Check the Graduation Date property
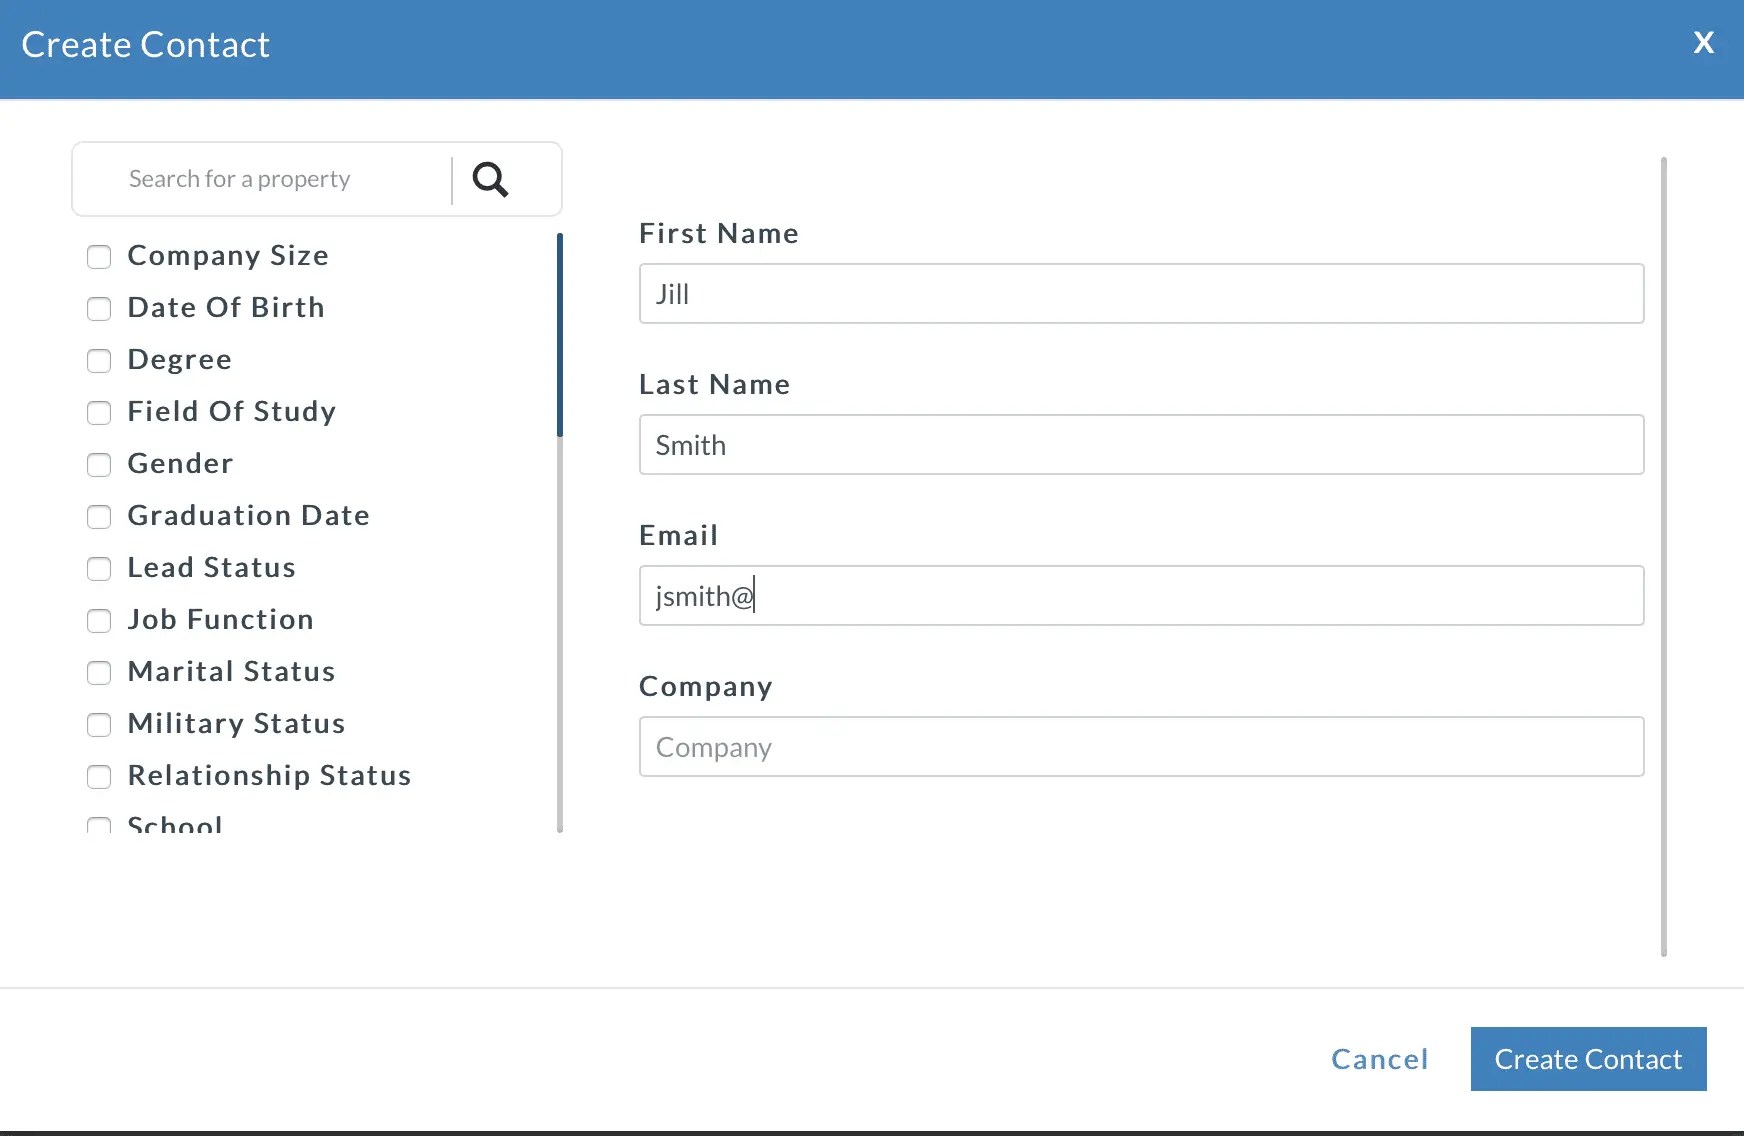This screenshot has height=1136, width=1744. [x=99, y=517]
